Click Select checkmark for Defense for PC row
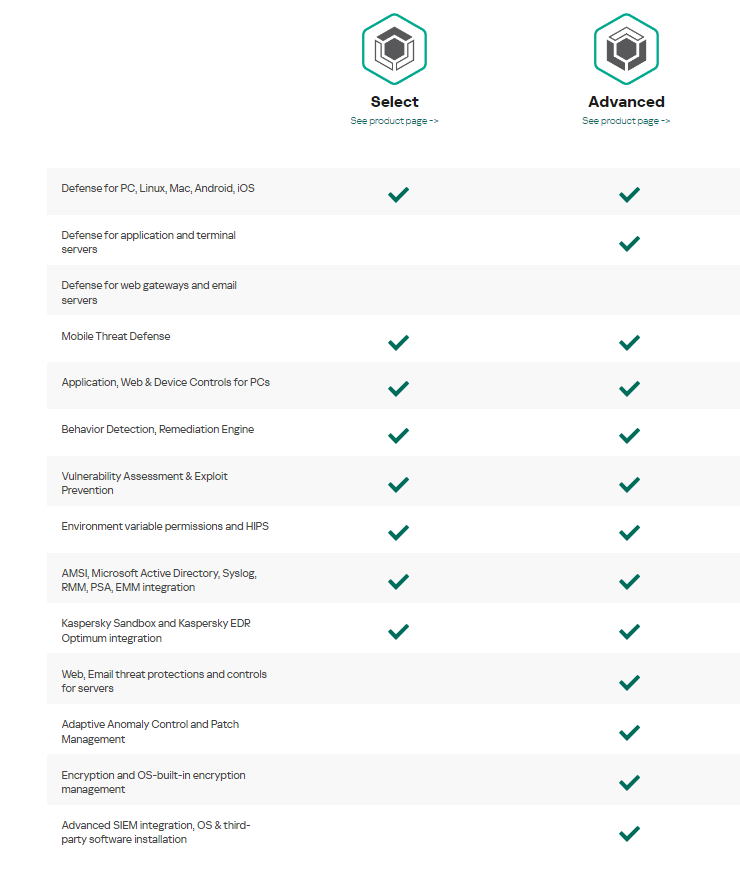The height and width of the screenshot is (879, 740). pos(398,194)
